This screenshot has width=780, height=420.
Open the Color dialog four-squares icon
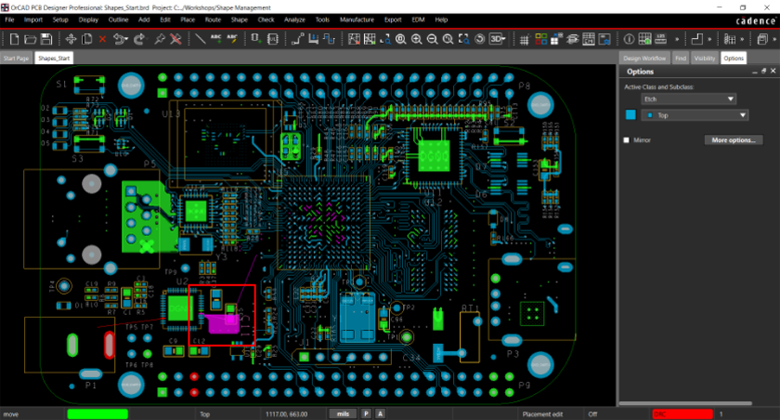(541, 39)
